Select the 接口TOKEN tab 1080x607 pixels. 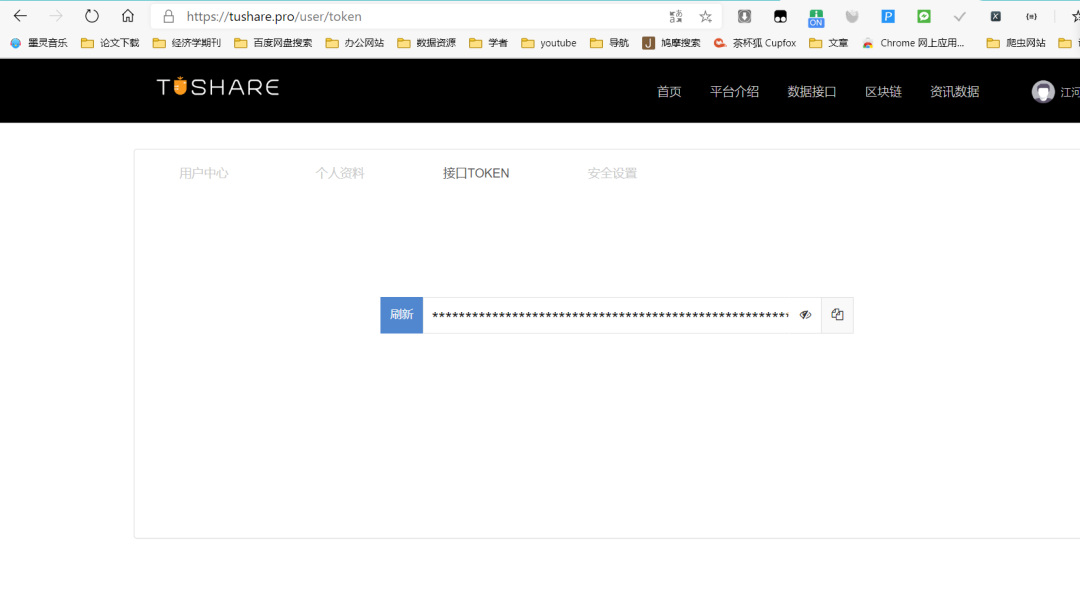[476, 173]
